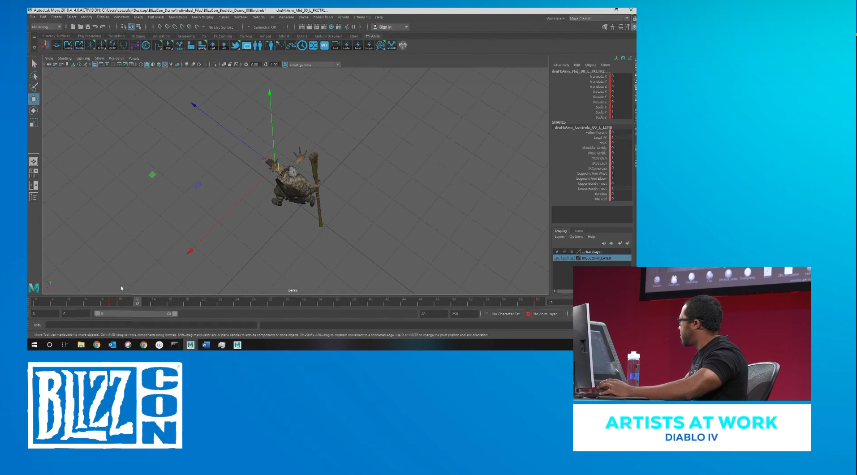This screenshot has height=475, width=857.
Task: Open Maya from the Windows taskbar
Action: (x=190, y=345)
